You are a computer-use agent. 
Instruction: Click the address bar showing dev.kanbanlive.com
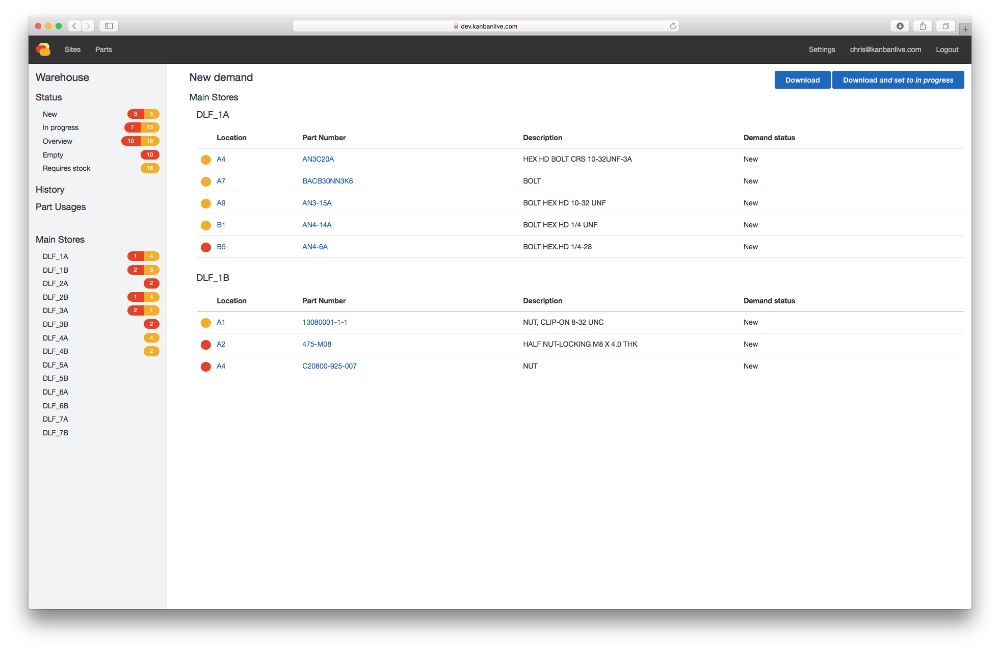coord(490,26)
